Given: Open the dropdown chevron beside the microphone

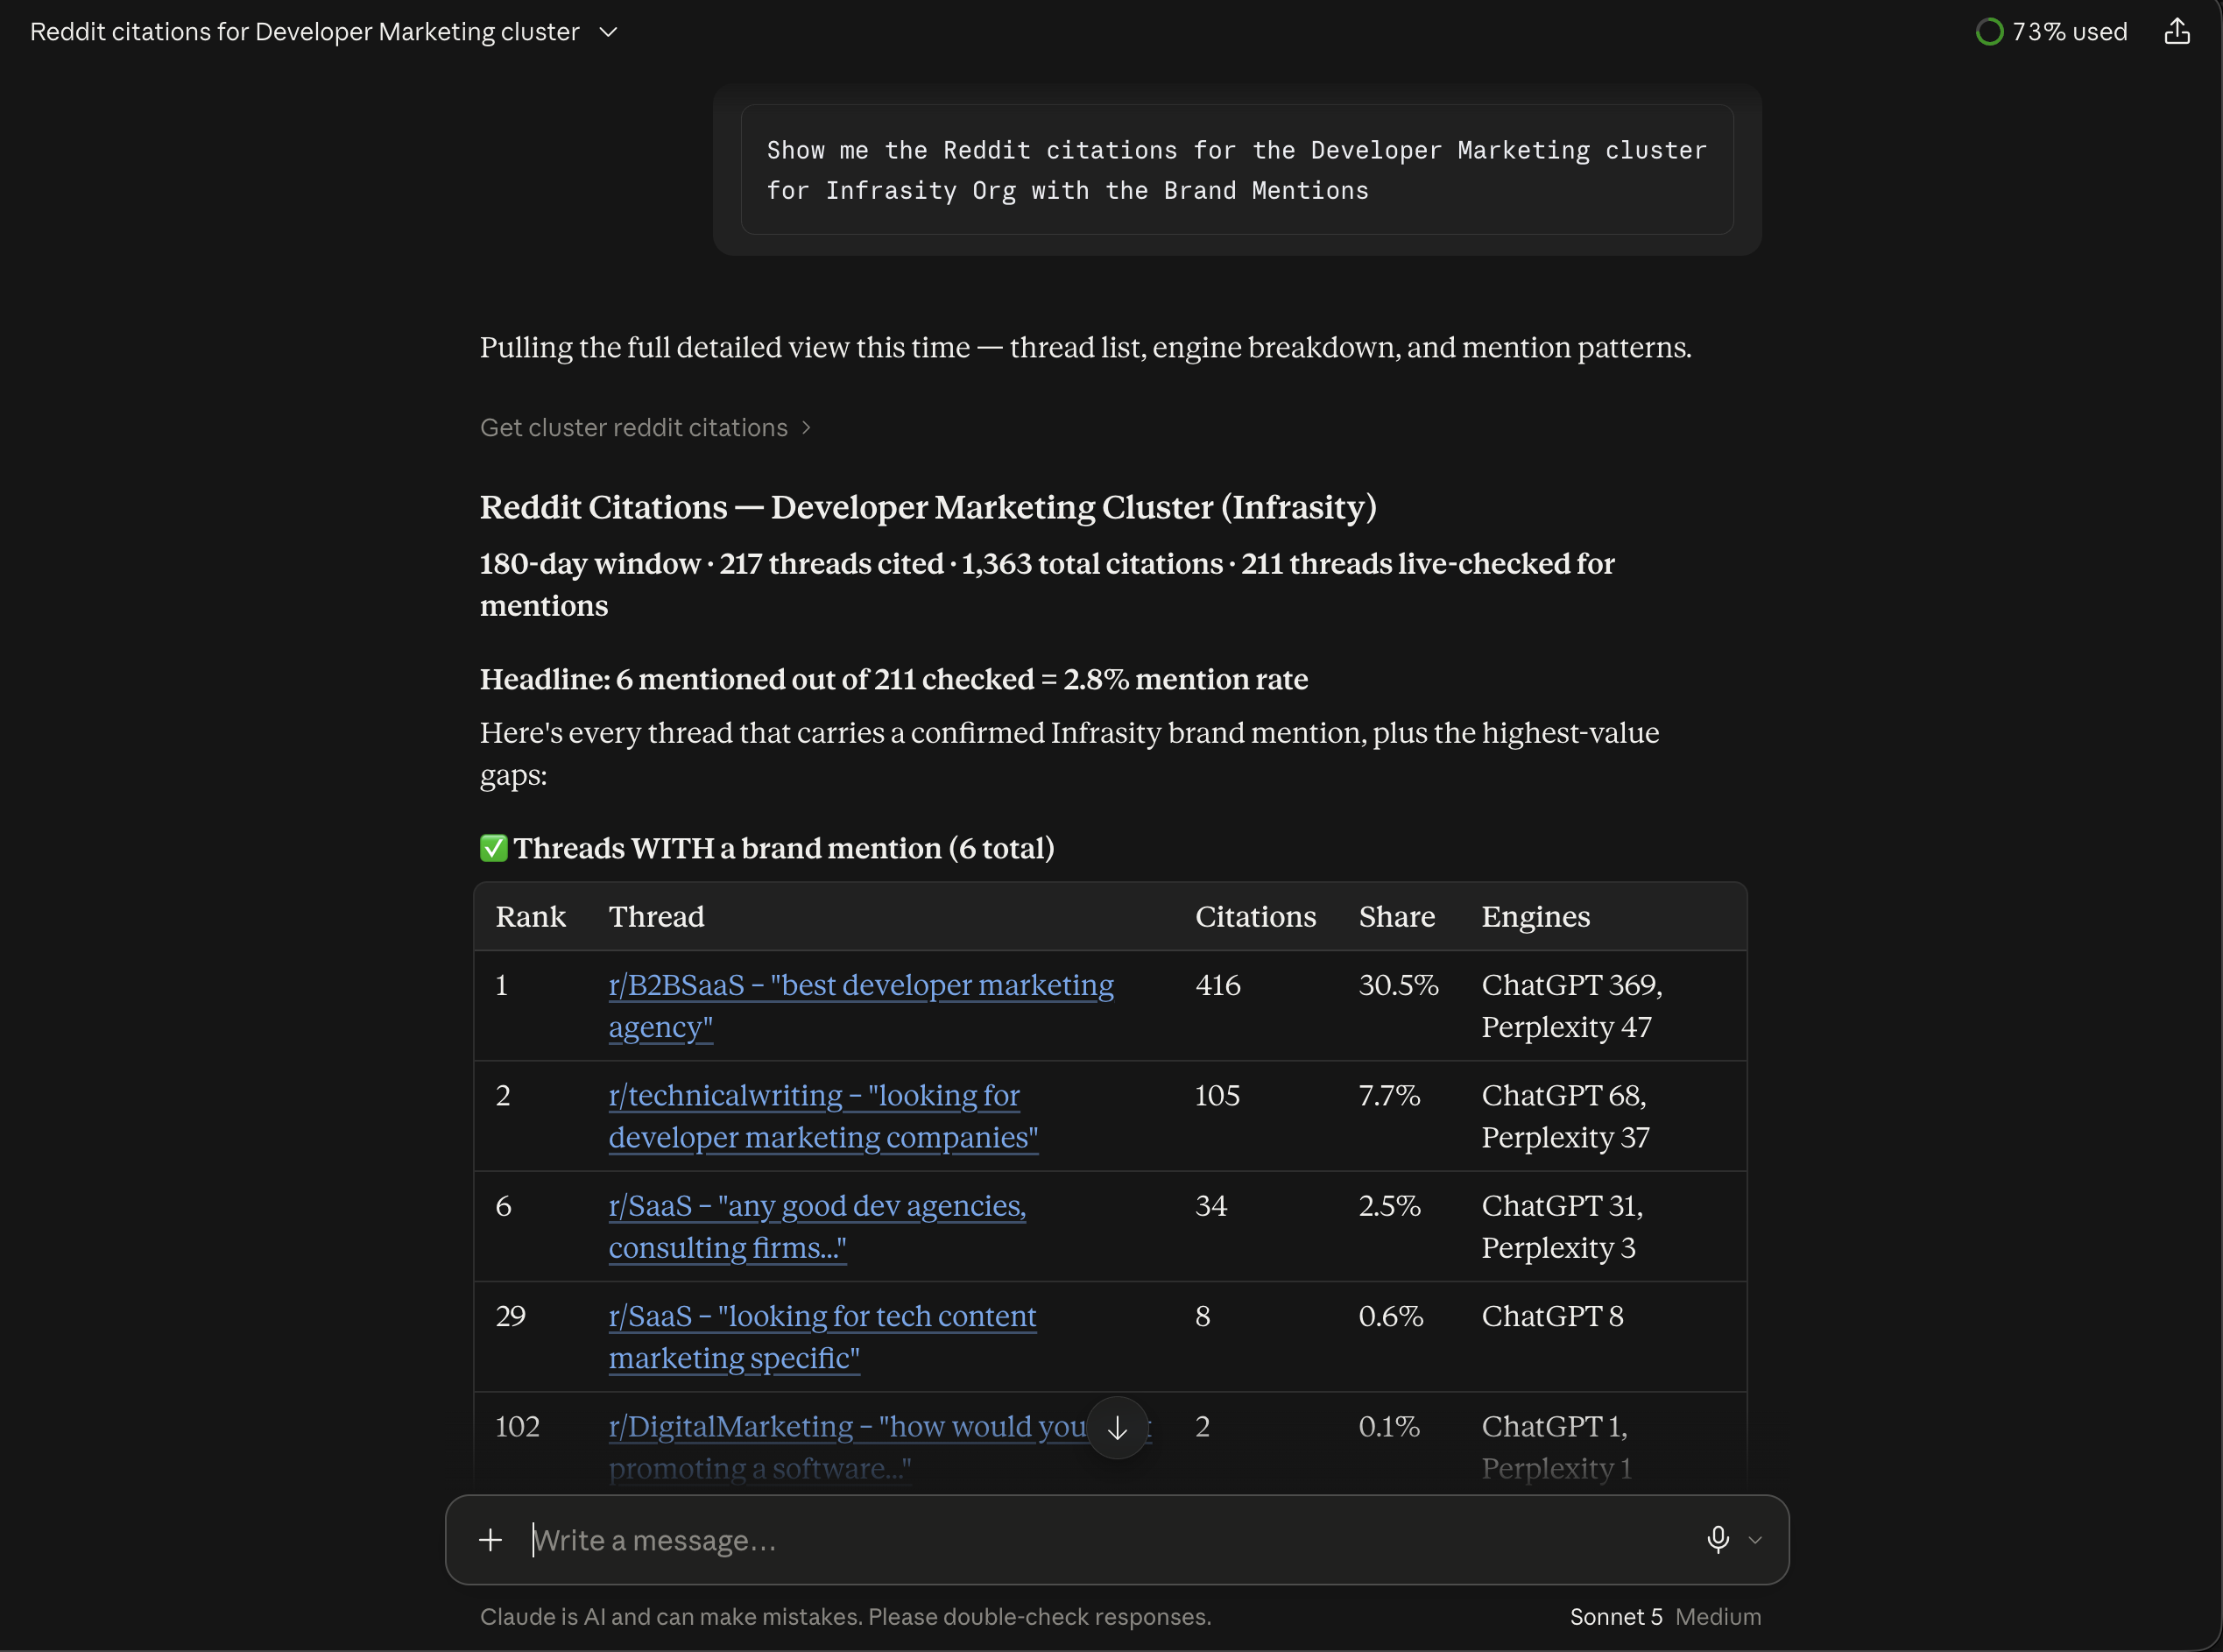Looking at the screenshot, I should pos(1755,1540).
